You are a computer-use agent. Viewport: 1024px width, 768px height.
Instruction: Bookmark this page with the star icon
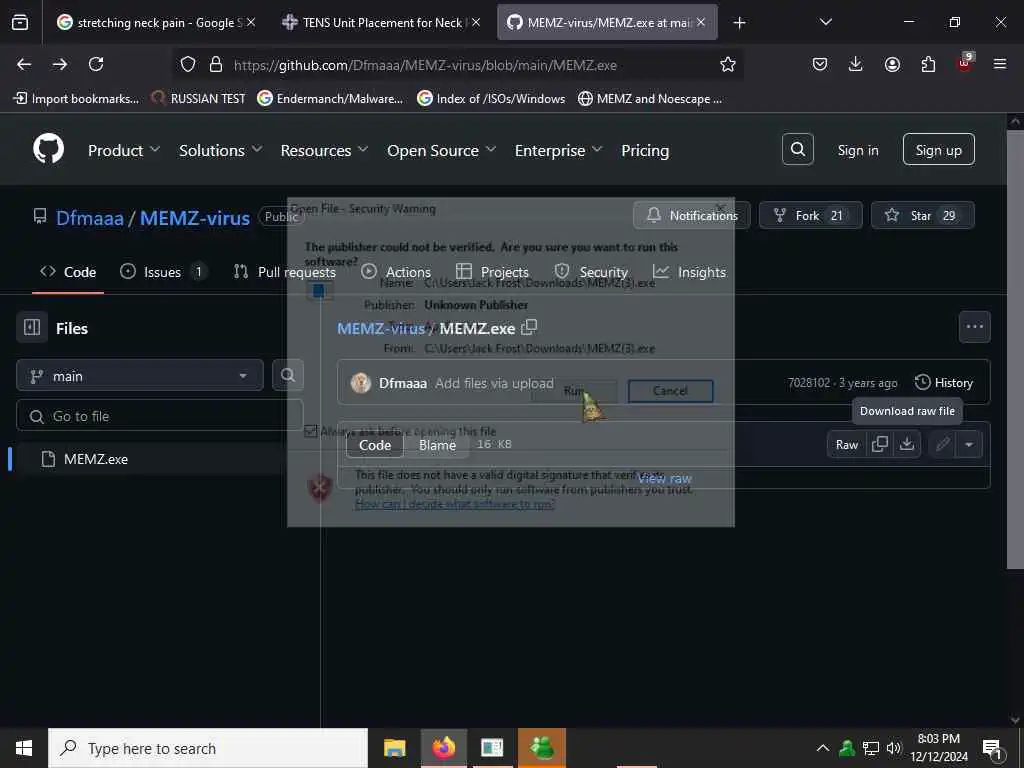coord(728,64)
